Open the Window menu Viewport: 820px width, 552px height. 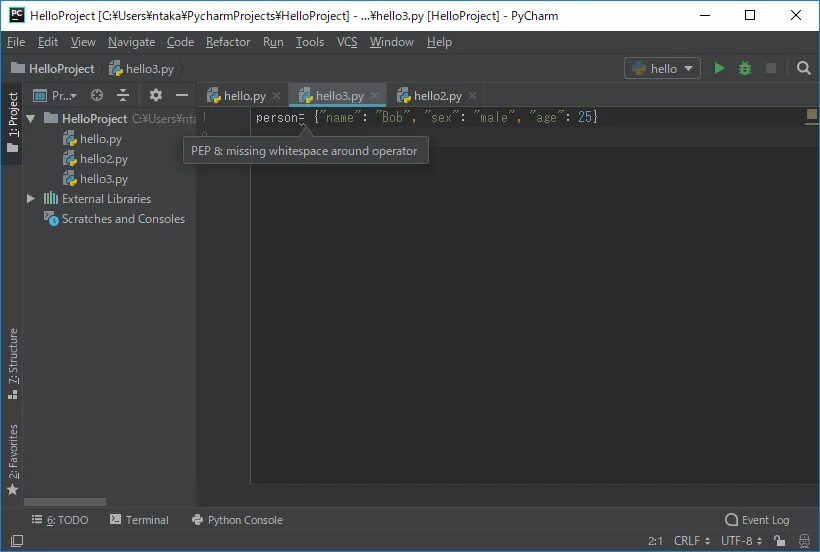pyautogui.click(x=392, y=42)
